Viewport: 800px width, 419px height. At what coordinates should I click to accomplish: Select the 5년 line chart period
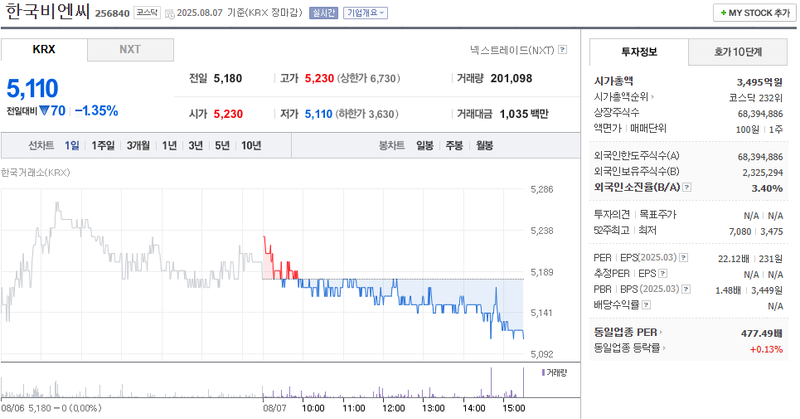[222, 145]
